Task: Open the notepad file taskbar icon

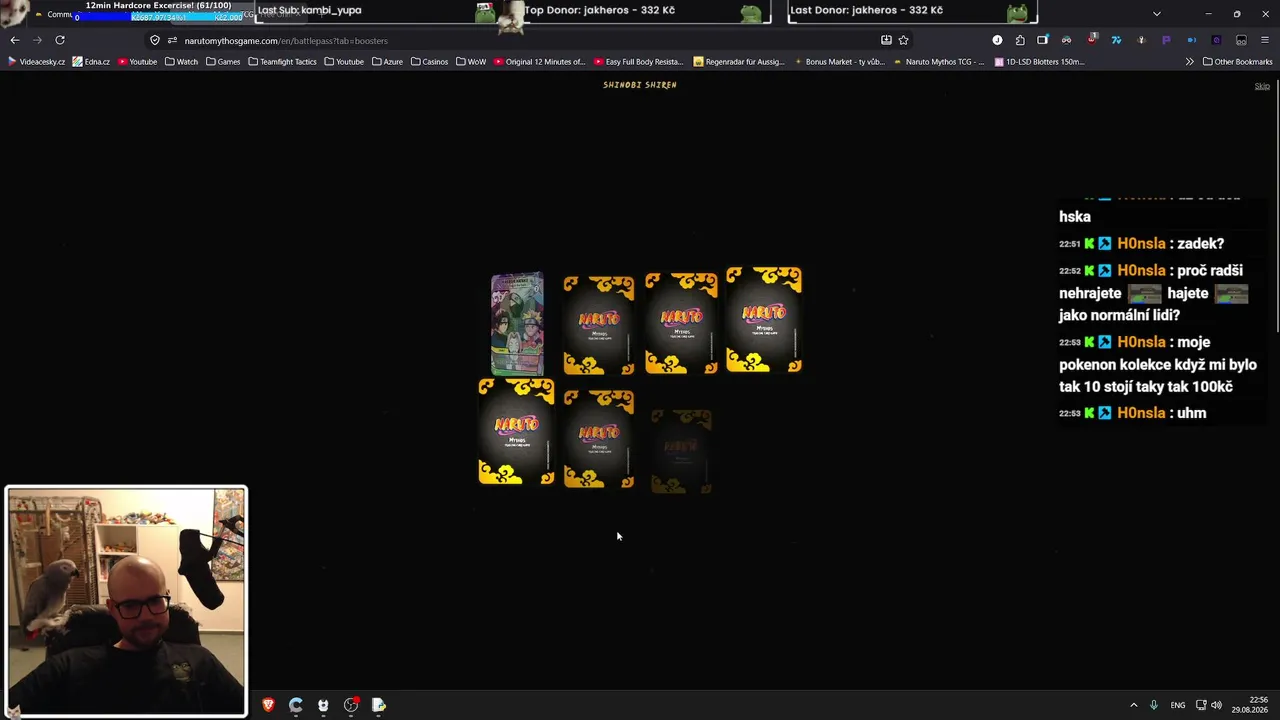Action: point(379,705)
